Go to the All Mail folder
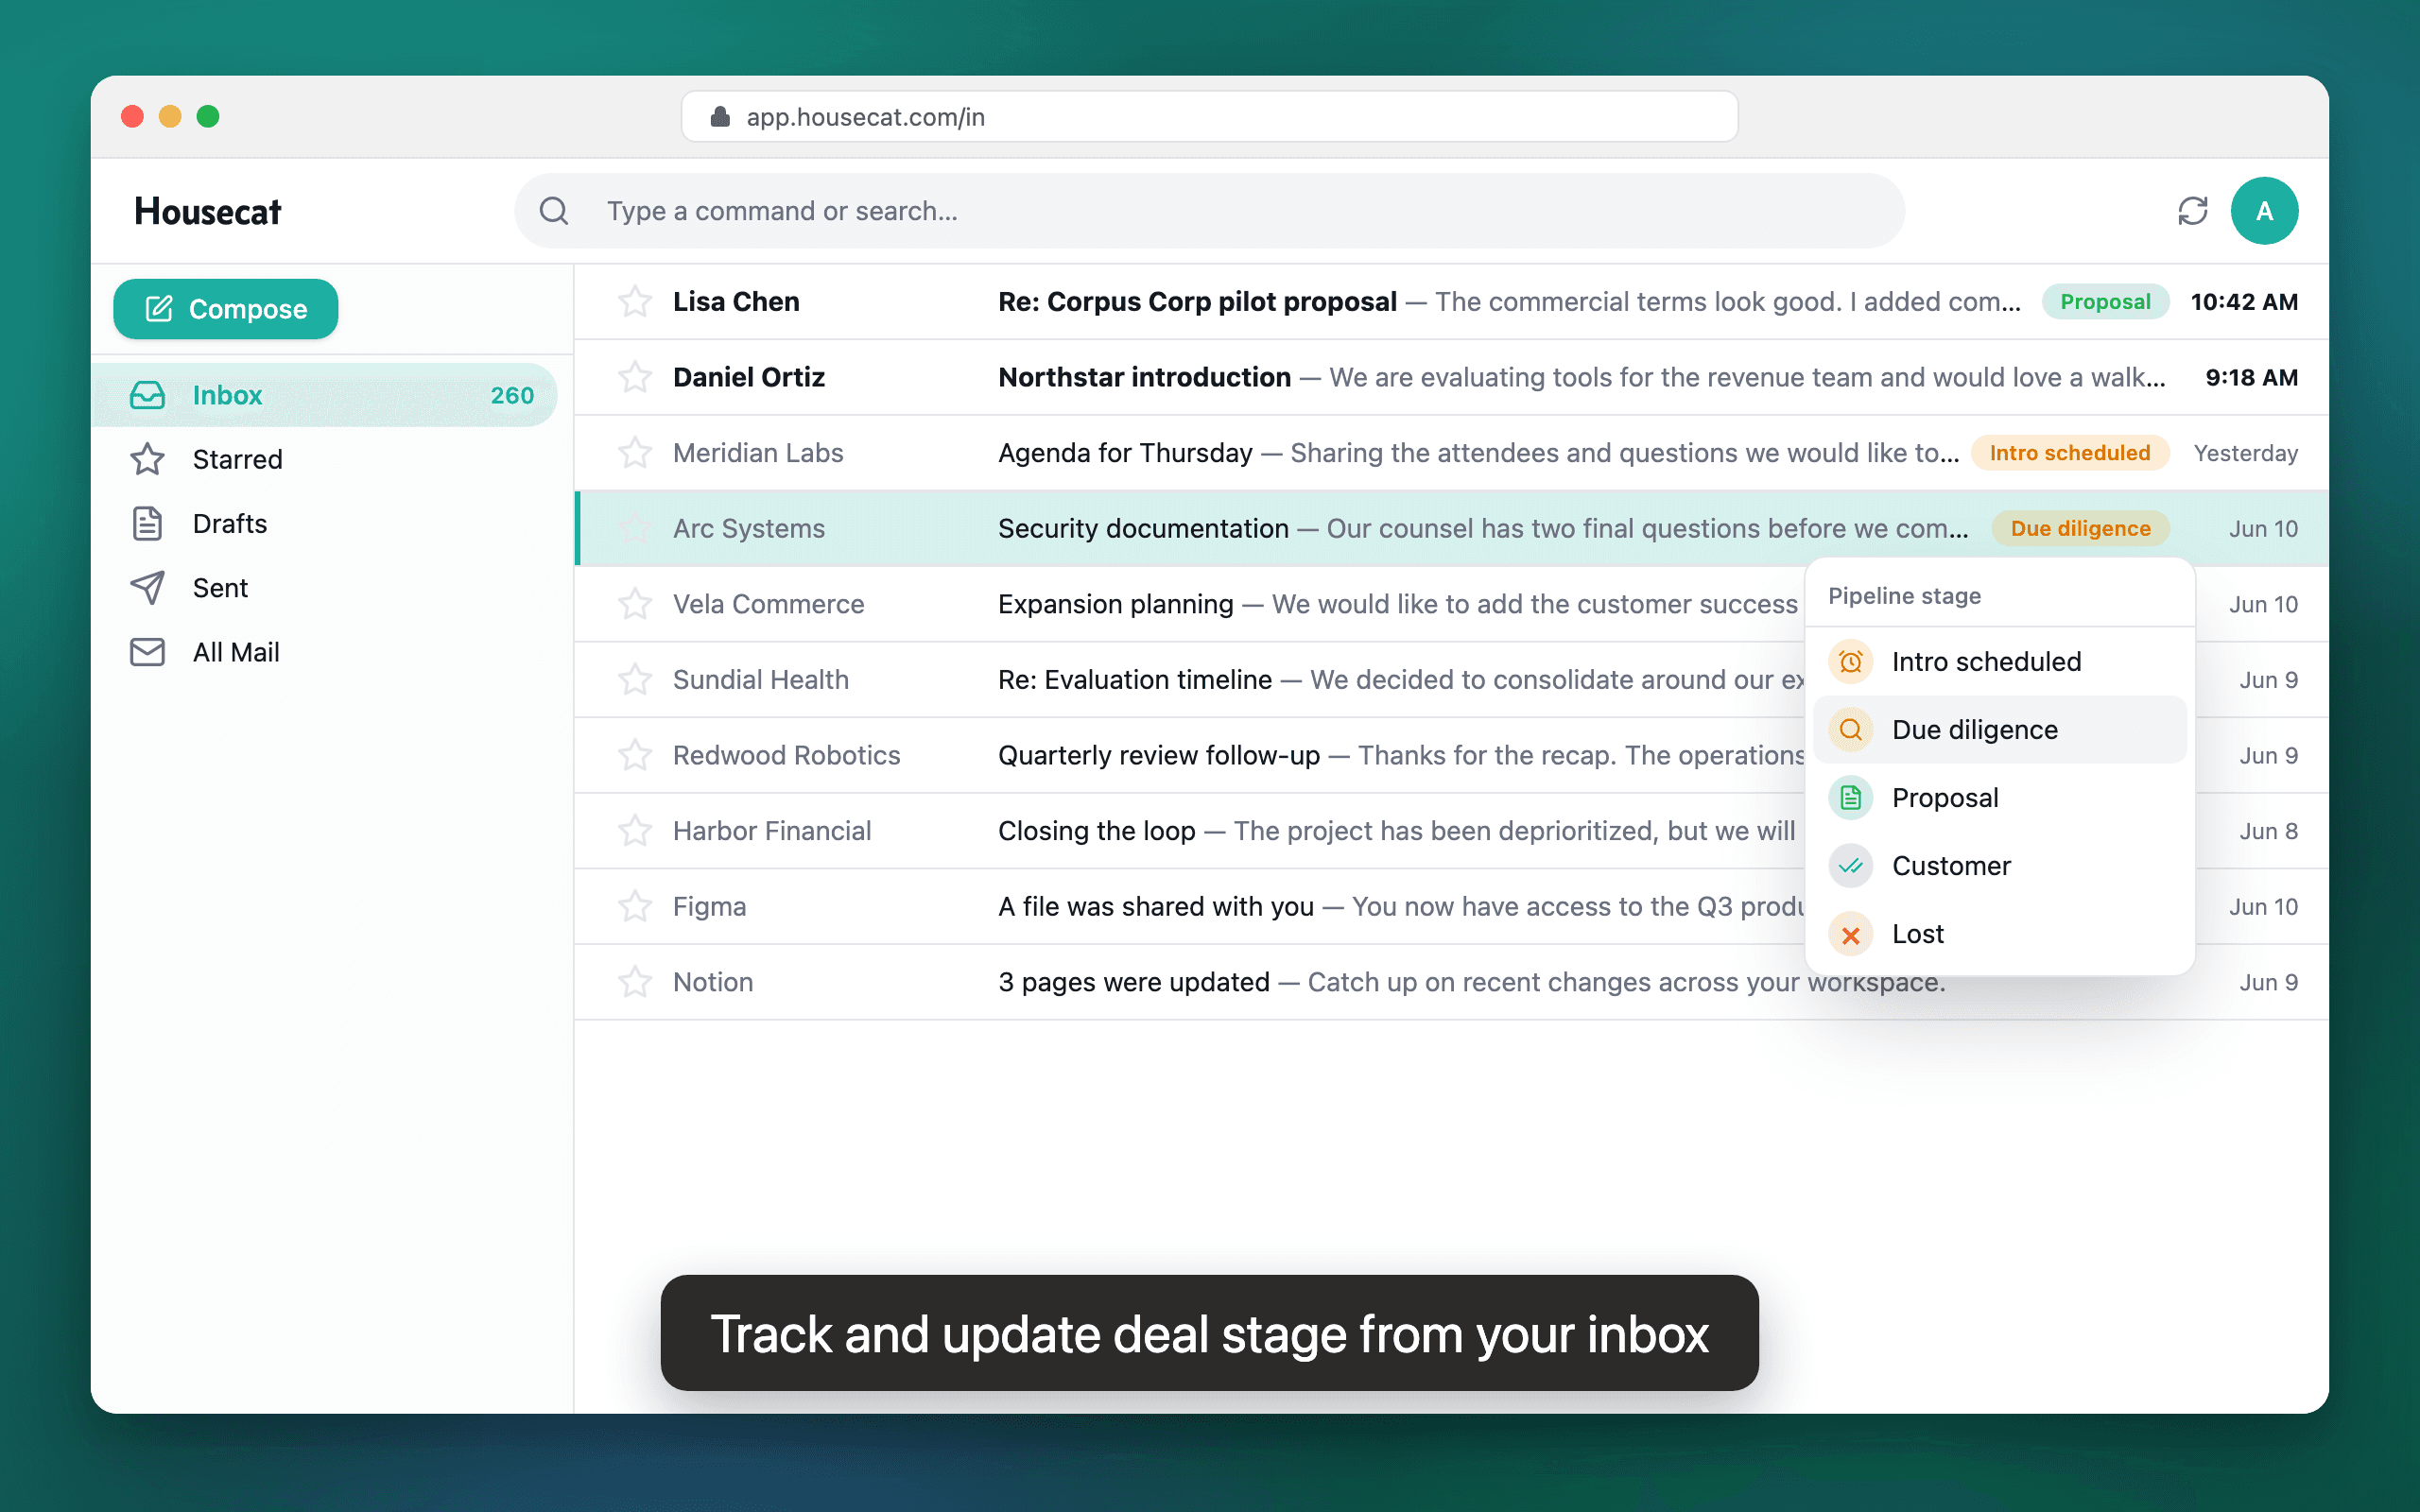Screen dimensions: 2420x1512 tap(325, 652)
